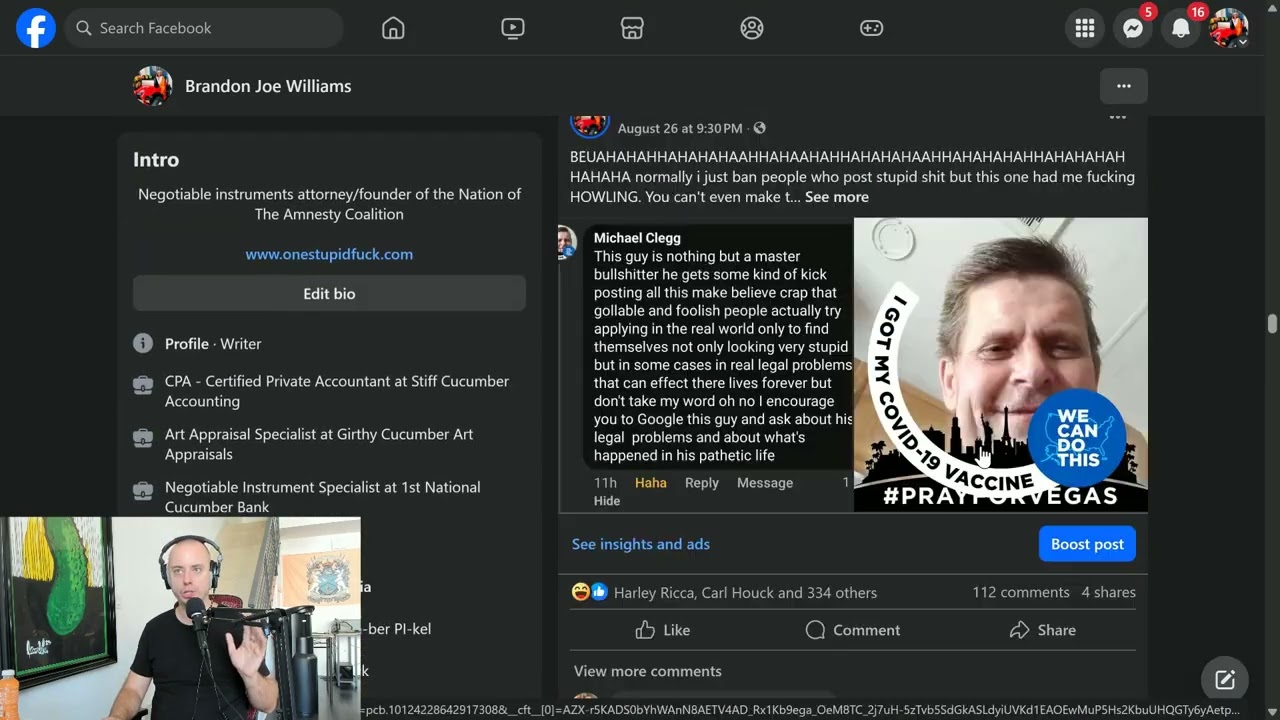Click Message under the comment
Image resolution: width=1280 pixels, height=720 pixels.
[765, 483]
